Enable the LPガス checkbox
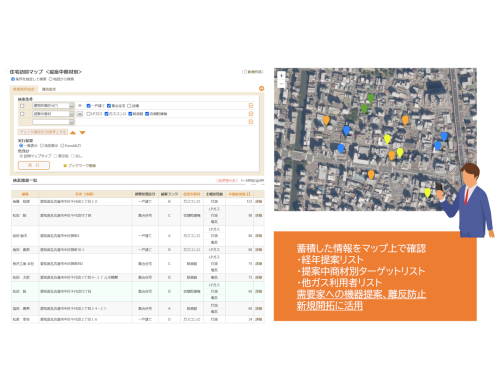 [88, 114]
